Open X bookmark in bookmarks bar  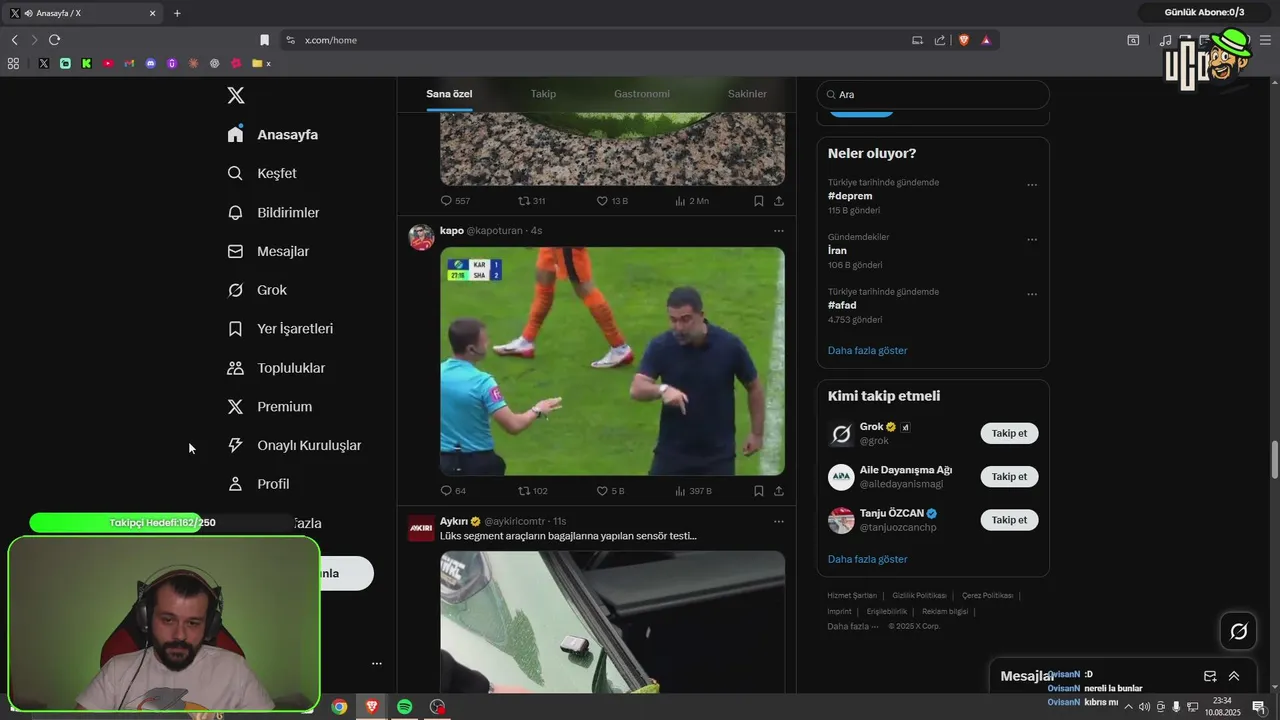pyautogui.click(x=43, y=63)
